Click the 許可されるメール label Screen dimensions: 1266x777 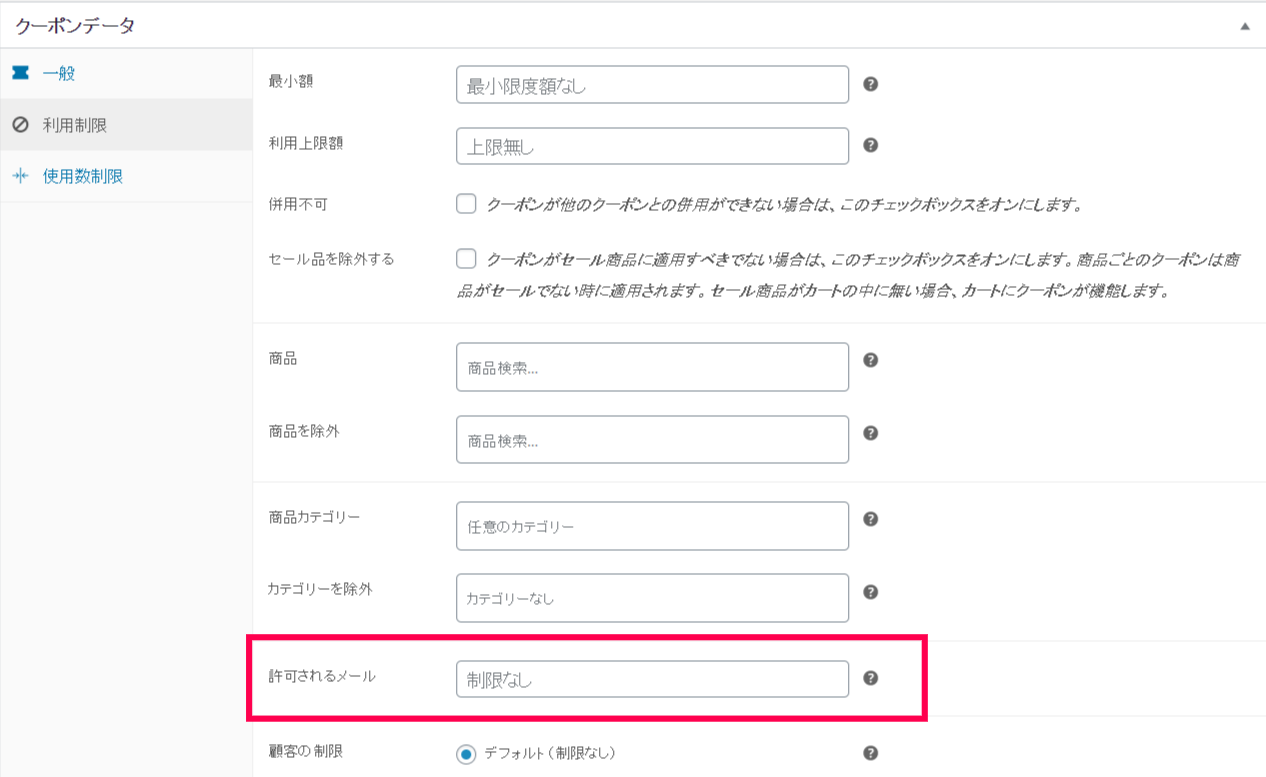322,676
